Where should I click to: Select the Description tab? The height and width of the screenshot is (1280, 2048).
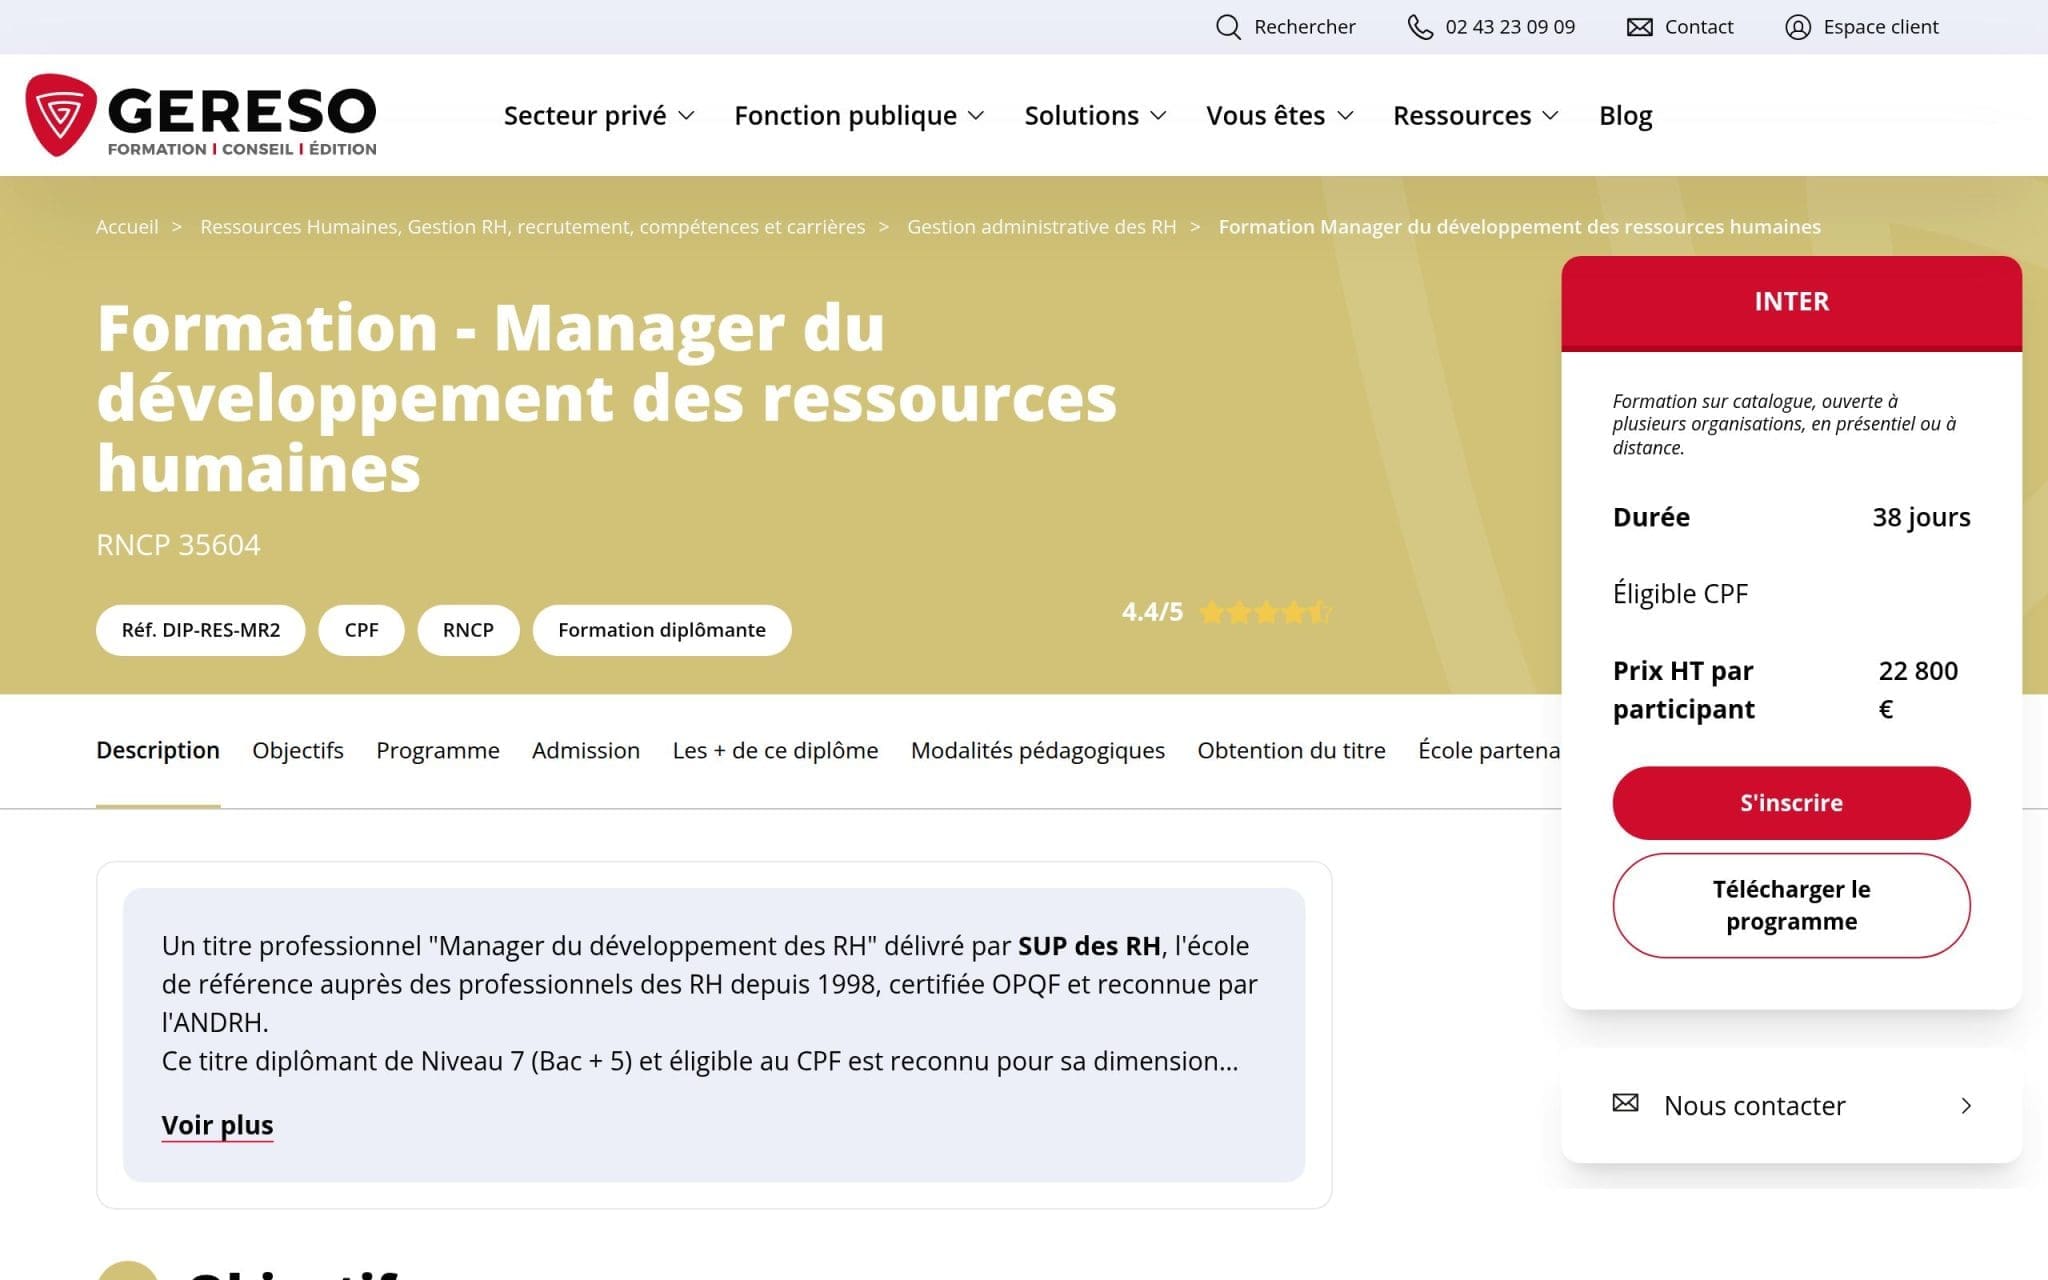(x=158, y=750)
